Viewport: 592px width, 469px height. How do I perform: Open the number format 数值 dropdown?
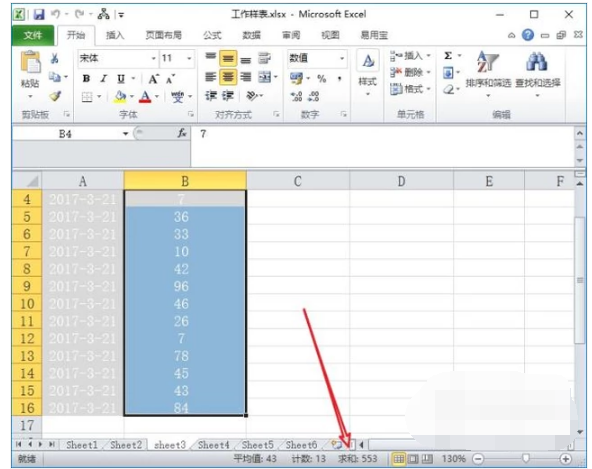[x=342, y=59]
